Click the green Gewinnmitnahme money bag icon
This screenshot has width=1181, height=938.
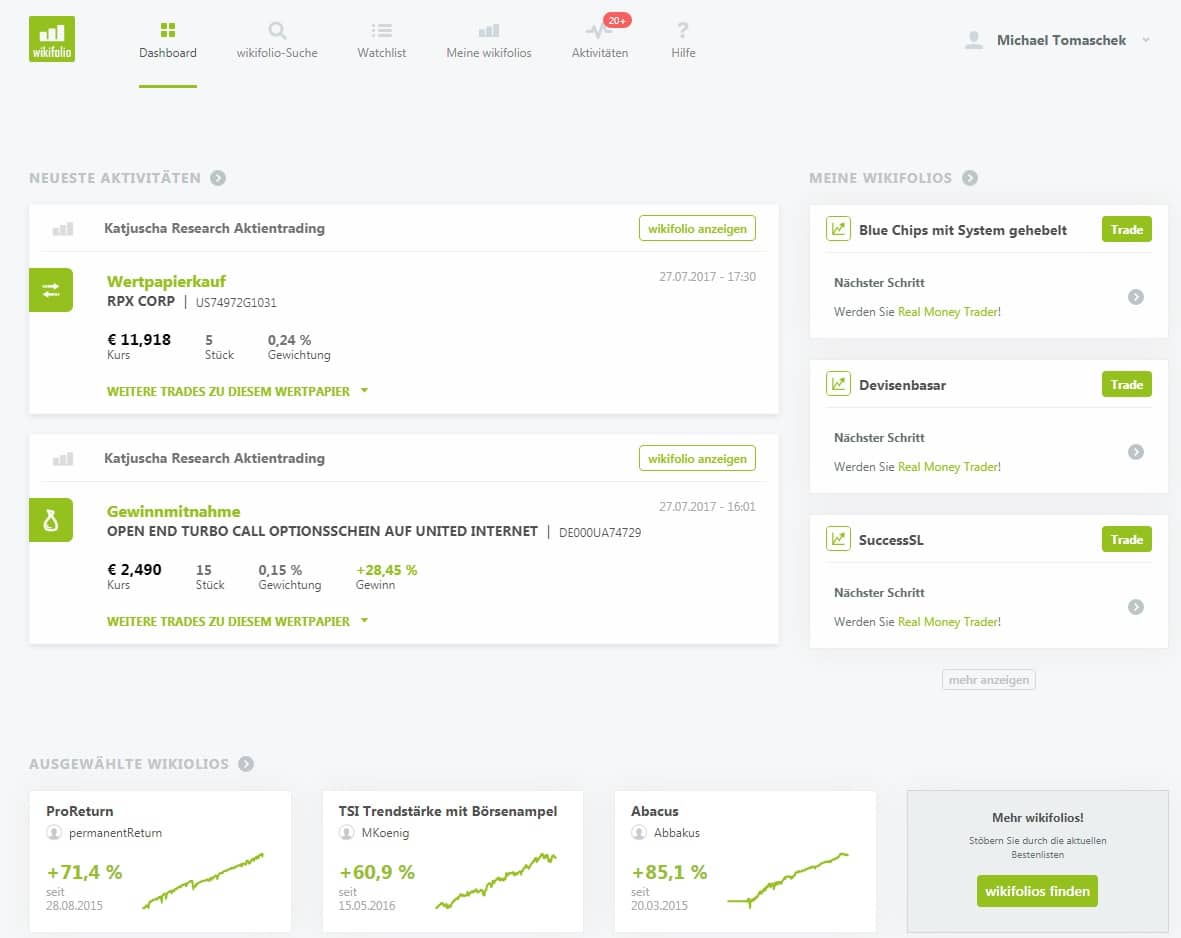[51, 520]
